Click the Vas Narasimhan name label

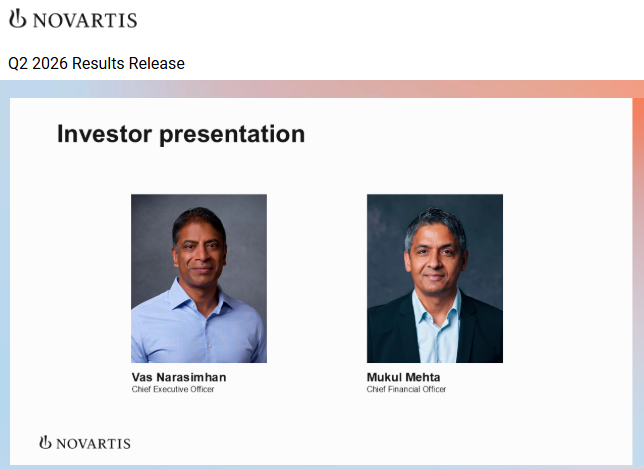pyautogui.click(x=179, y=377)
